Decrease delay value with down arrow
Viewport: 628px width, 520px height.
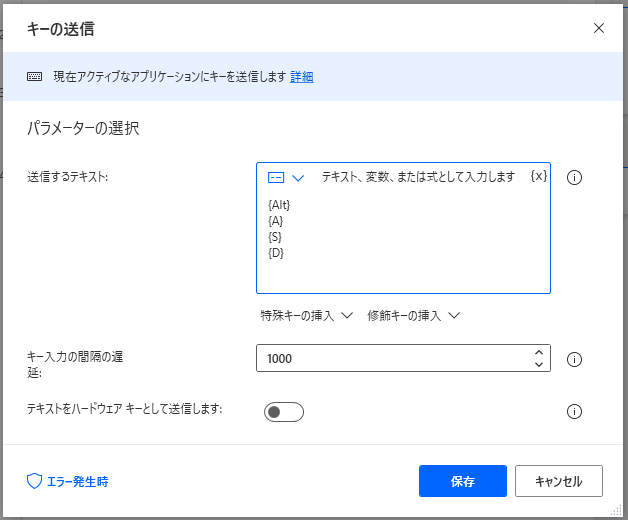(x=539, y=365)
